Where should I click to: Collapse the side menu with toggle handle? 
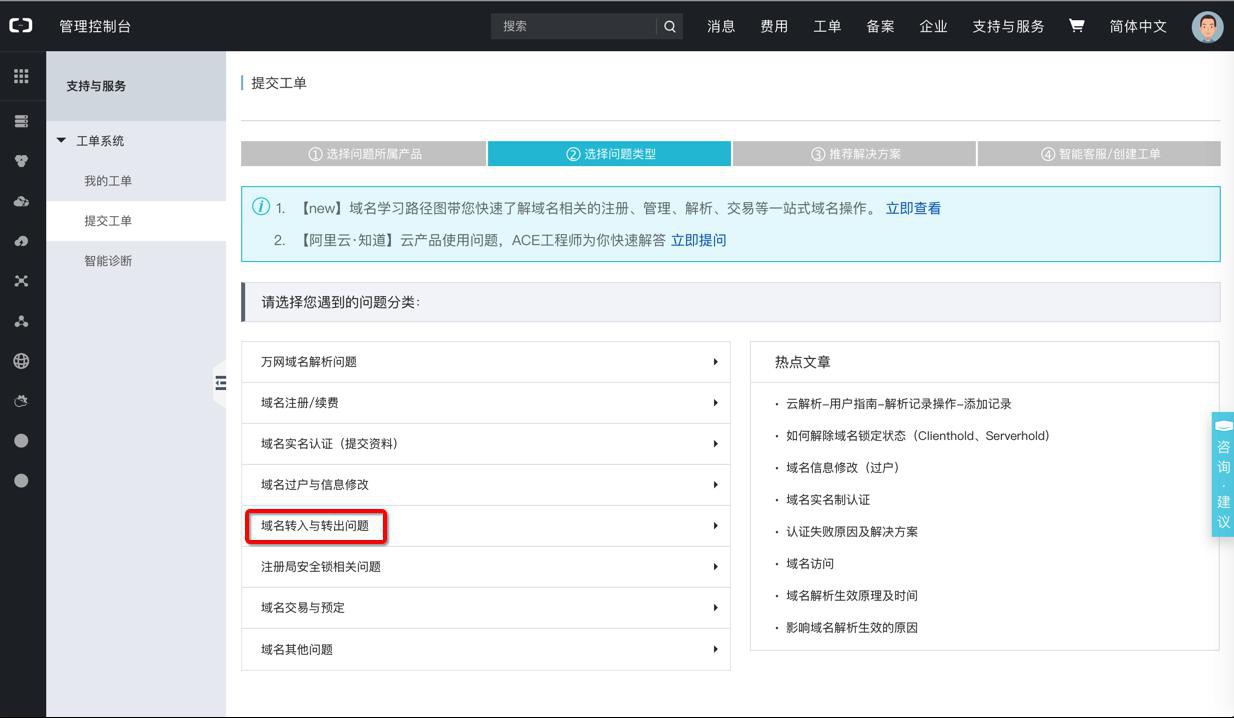tap(221, 383)
